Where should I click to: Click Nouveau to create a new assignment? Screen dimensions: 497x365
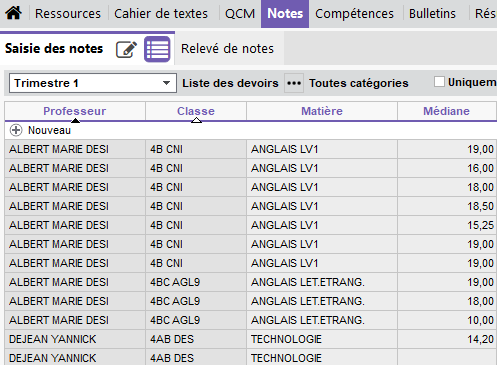coord(49,130)
